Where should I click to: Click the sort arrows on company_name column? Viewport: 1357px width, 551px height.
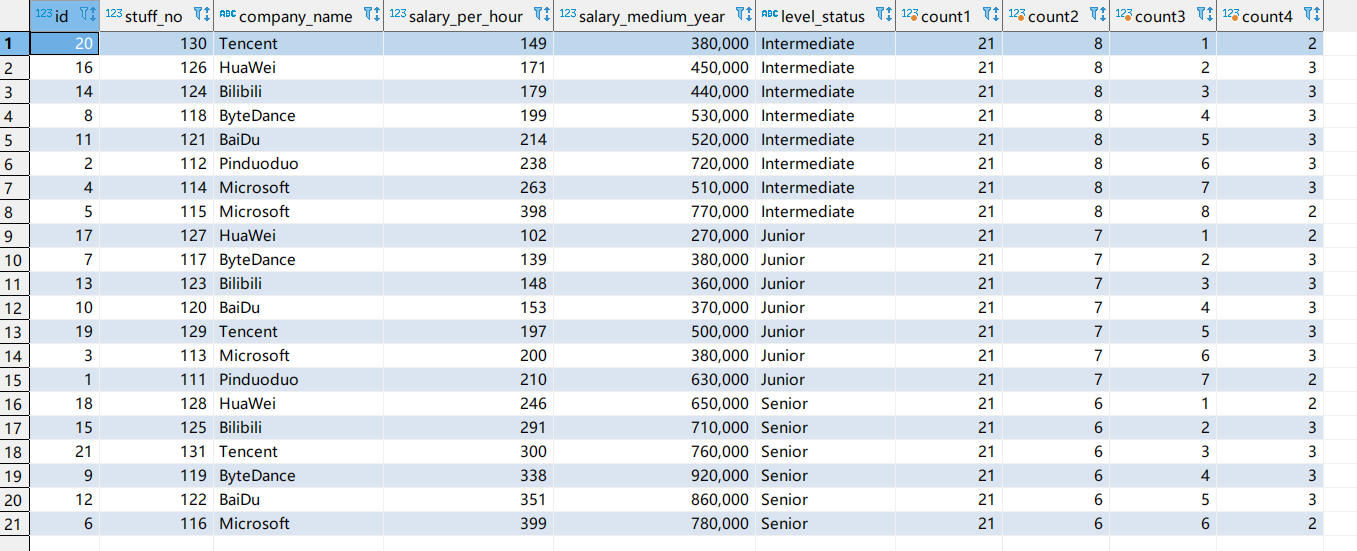click(378, 15)
